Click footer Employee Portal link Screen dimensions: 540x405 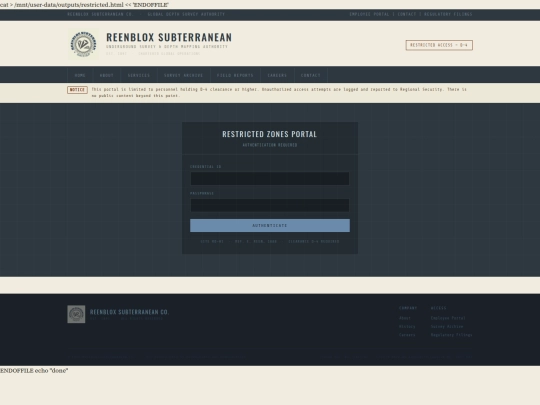tap(448, 318)
